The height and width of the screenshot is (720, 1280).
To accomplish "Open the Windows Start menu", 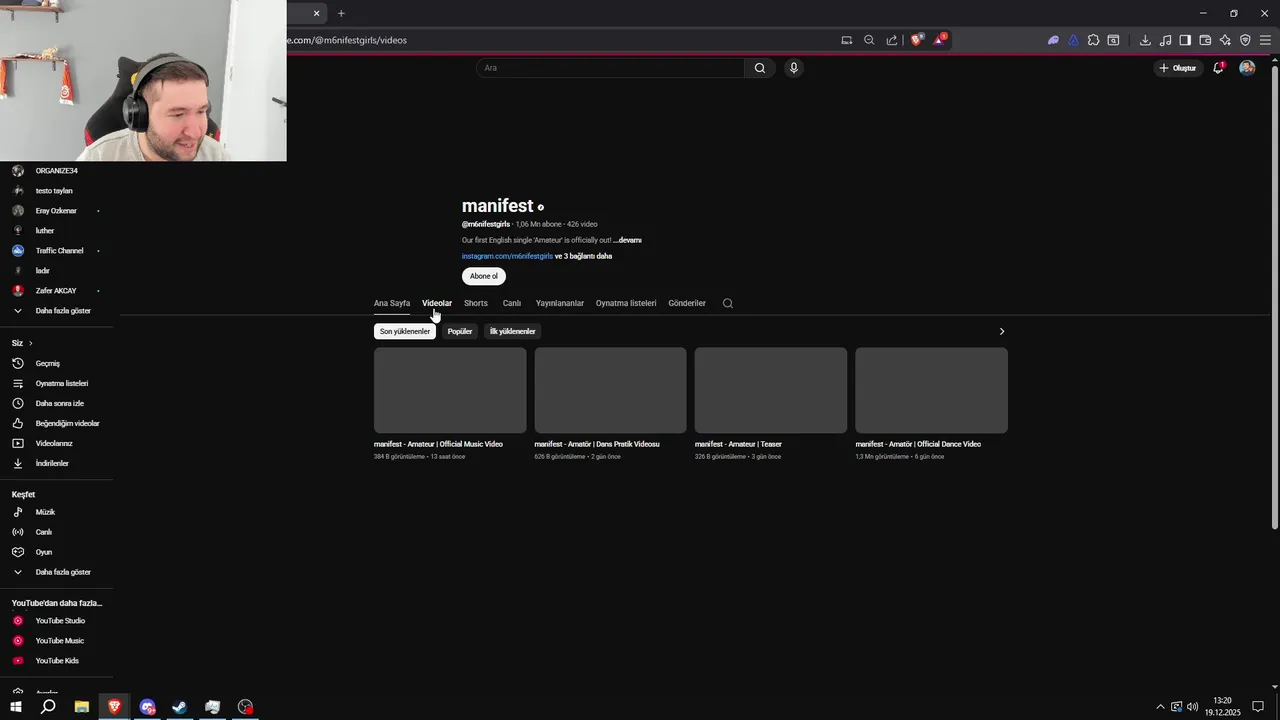I will pyautogui.click(x=16, y=707).
